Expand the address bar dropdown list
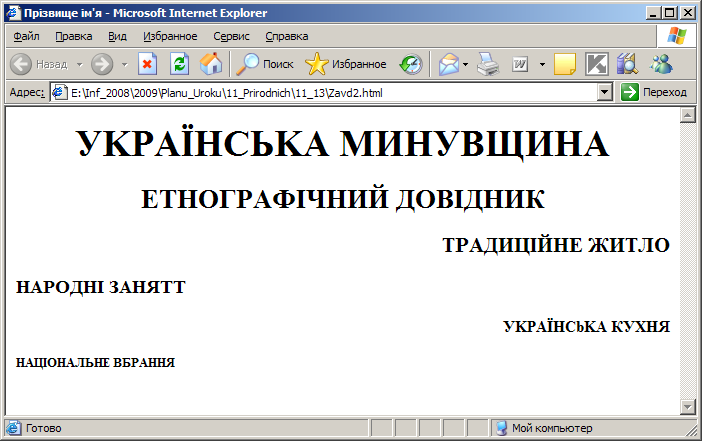702x441 pixels. pos(604,92)
